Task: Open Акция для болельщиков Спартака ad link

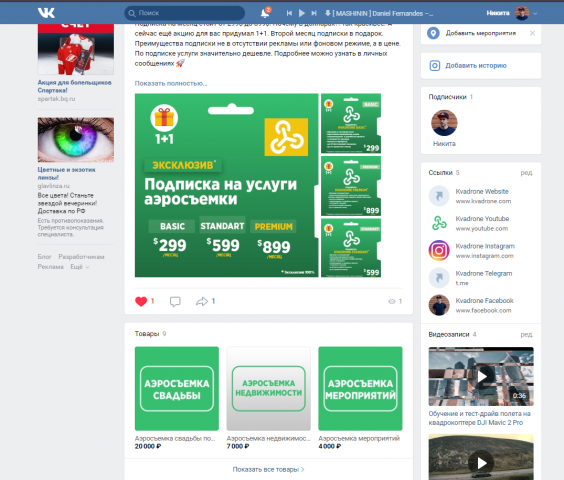Action: pyautogui.click(x=74, y=86)
